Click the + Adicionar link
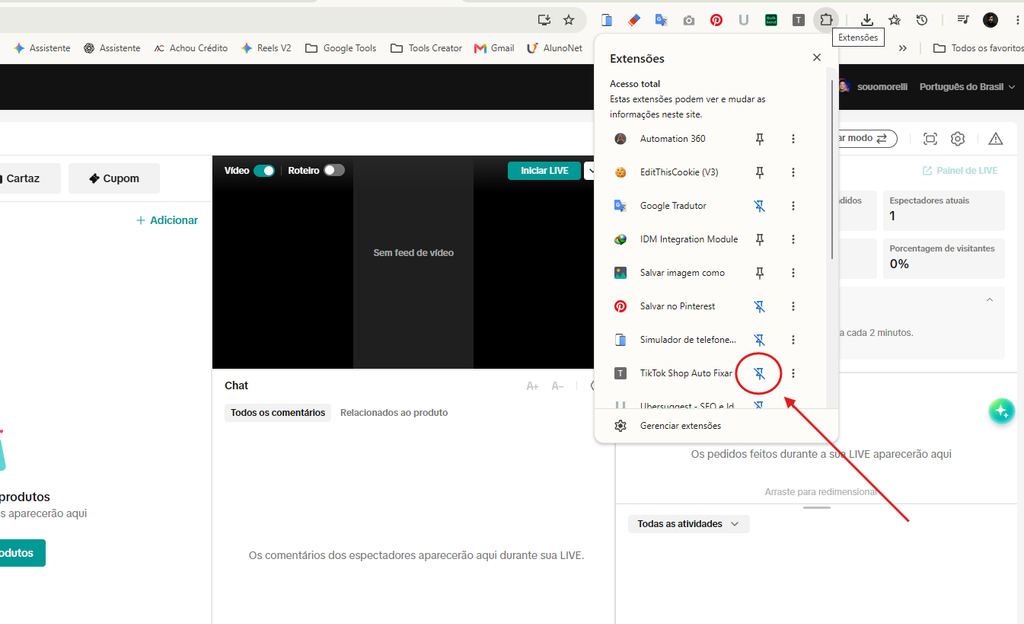 [167, 221]
